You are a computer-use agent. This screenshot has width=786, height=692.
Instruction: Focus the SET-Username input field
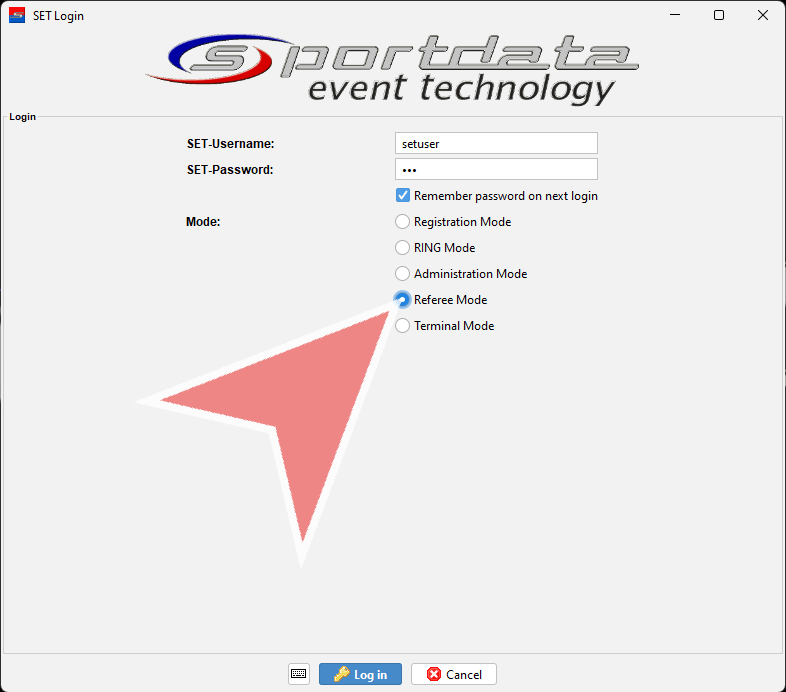[x=496, y=144]
